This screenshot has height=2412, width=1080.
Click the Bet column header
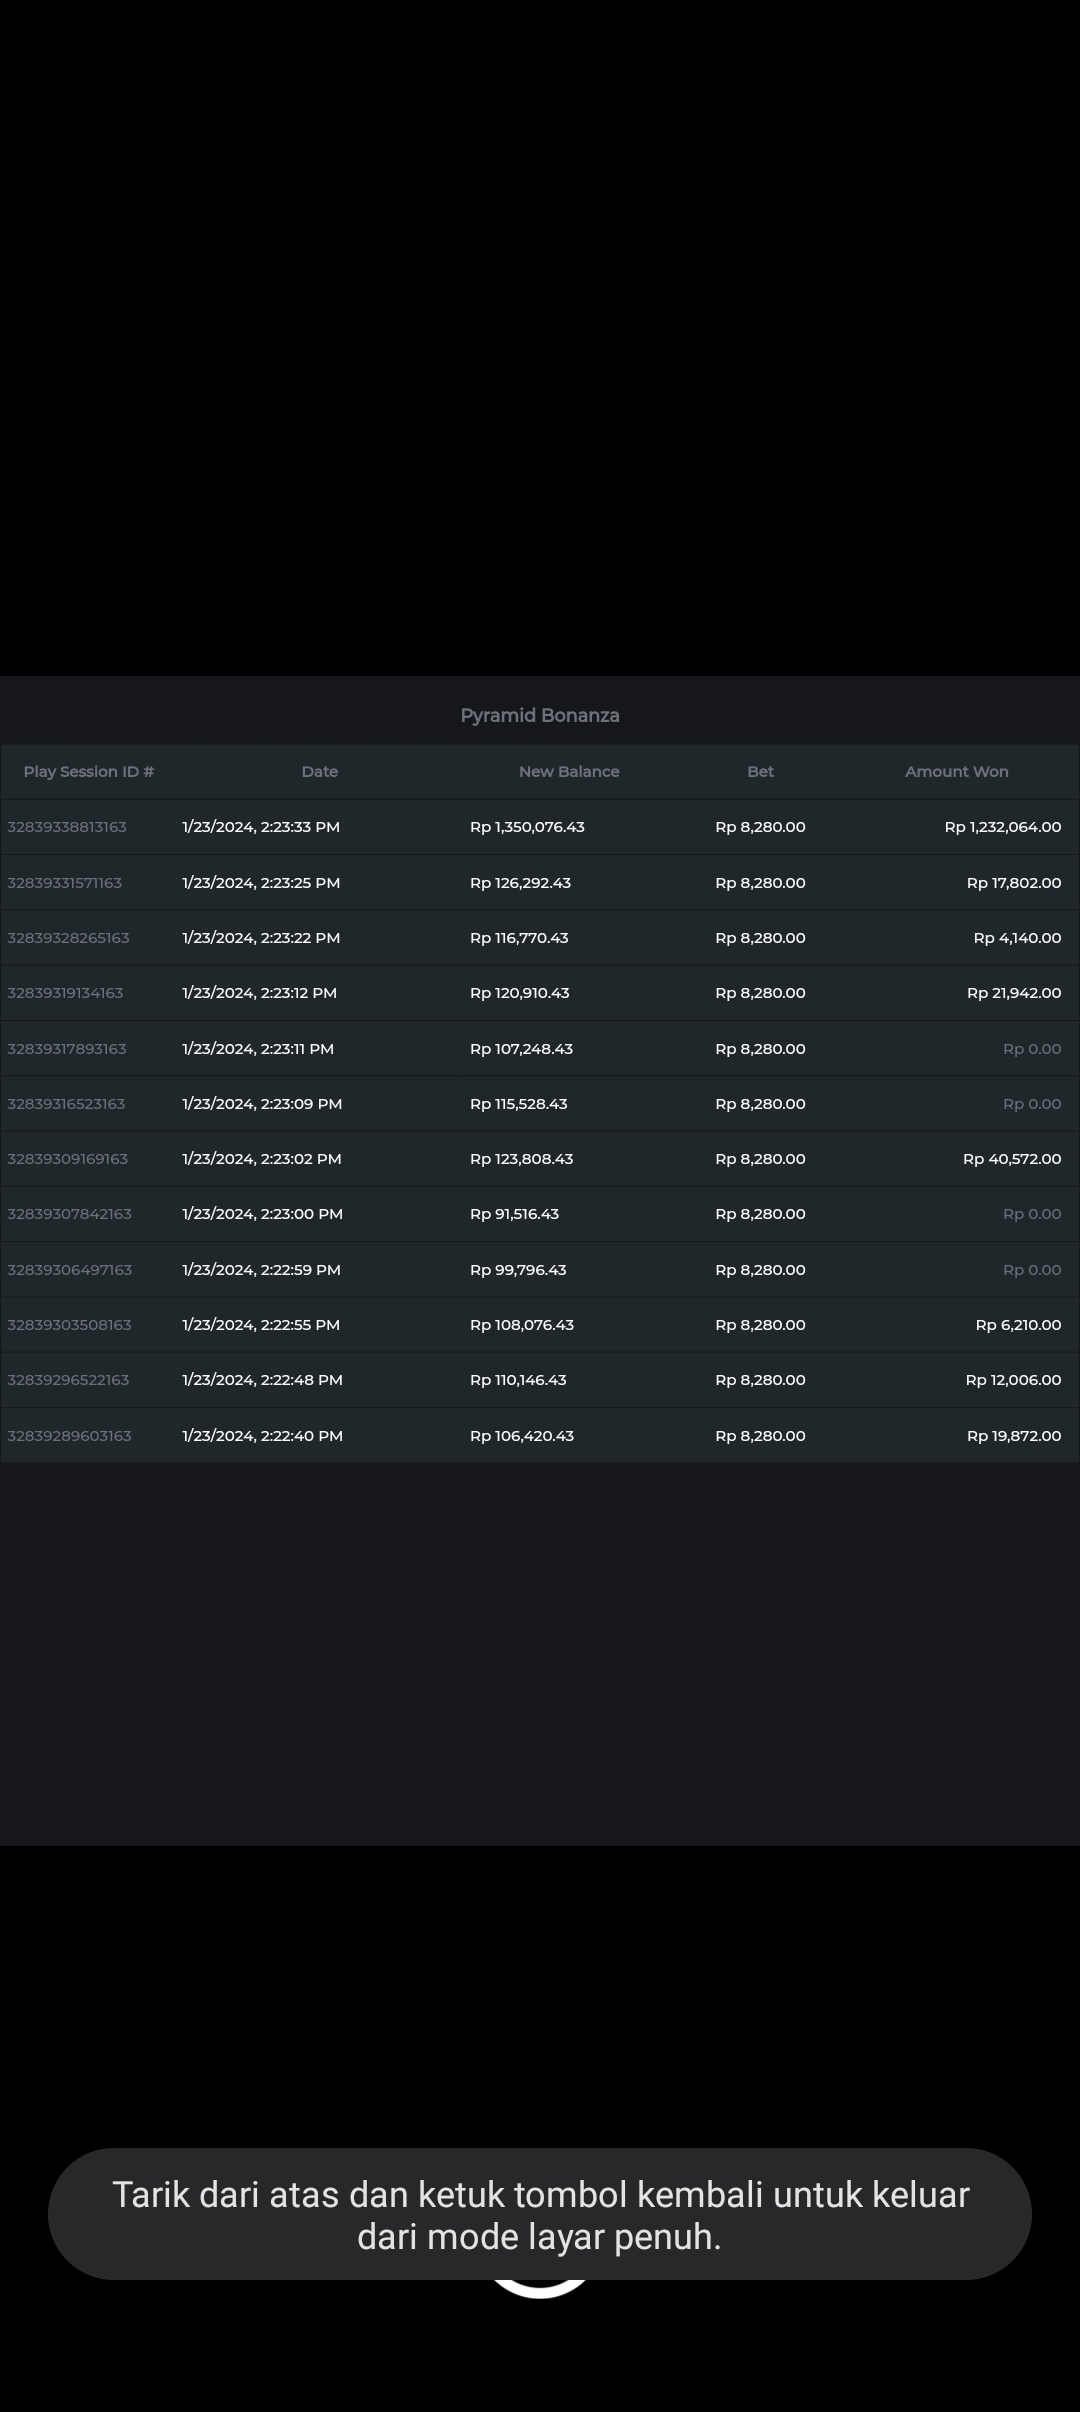tap(760, 771)
